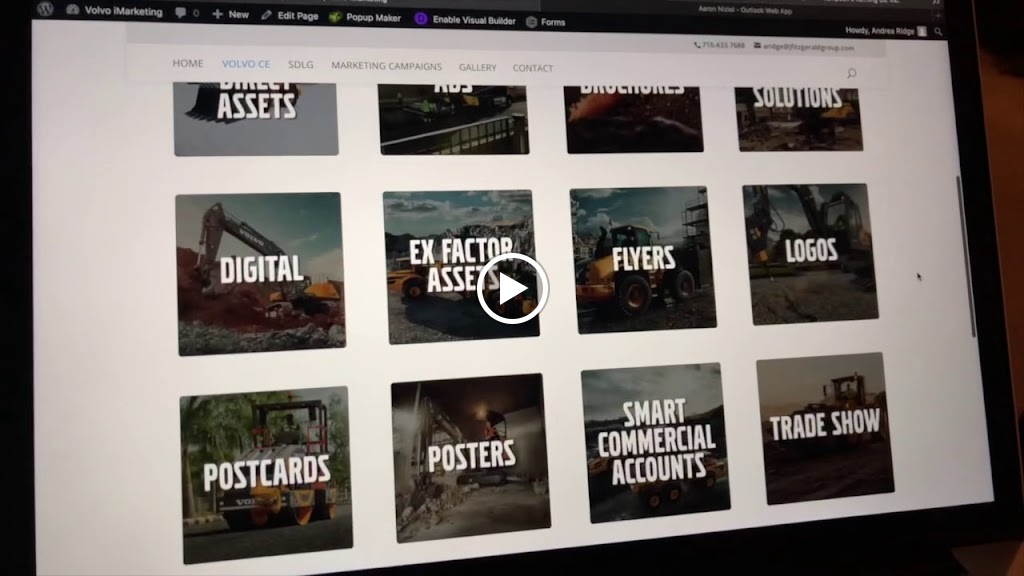Open the Direct Assets tile
1024x576 pixels.
click(256, 118)
